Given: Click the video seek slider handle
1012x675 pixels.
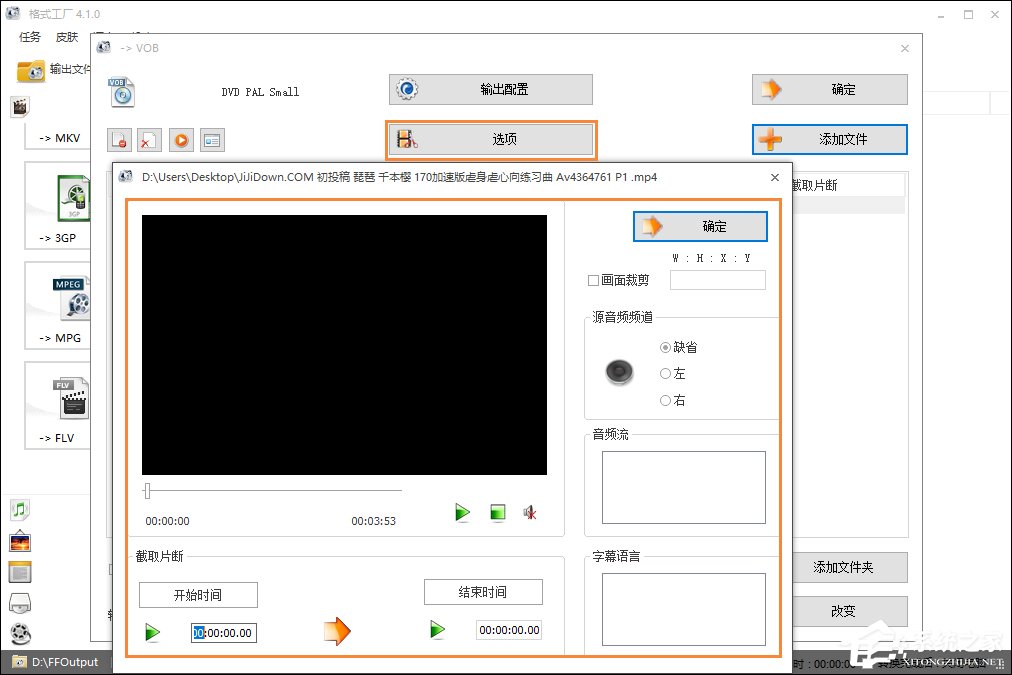Looking at the screenshot, I should click(x=148, y=490).
